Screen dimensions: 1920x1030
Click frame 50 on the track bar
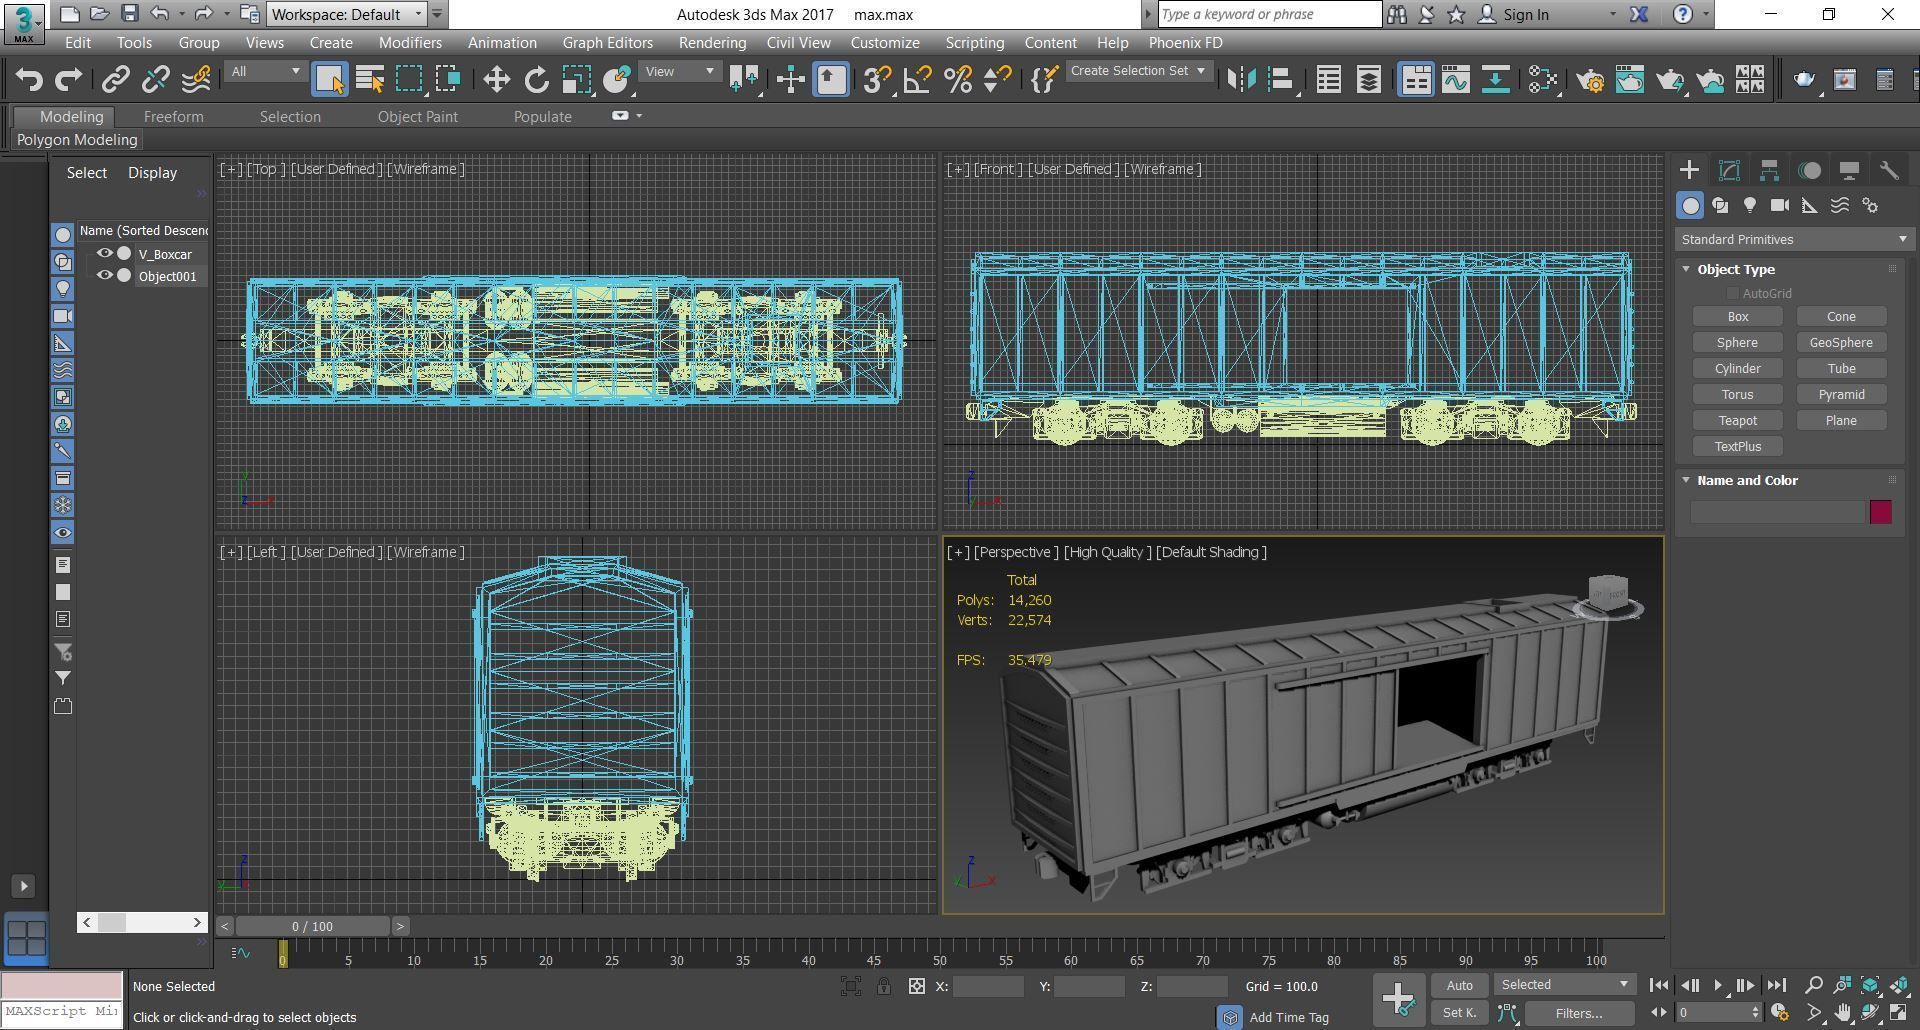tap(939, 960)
